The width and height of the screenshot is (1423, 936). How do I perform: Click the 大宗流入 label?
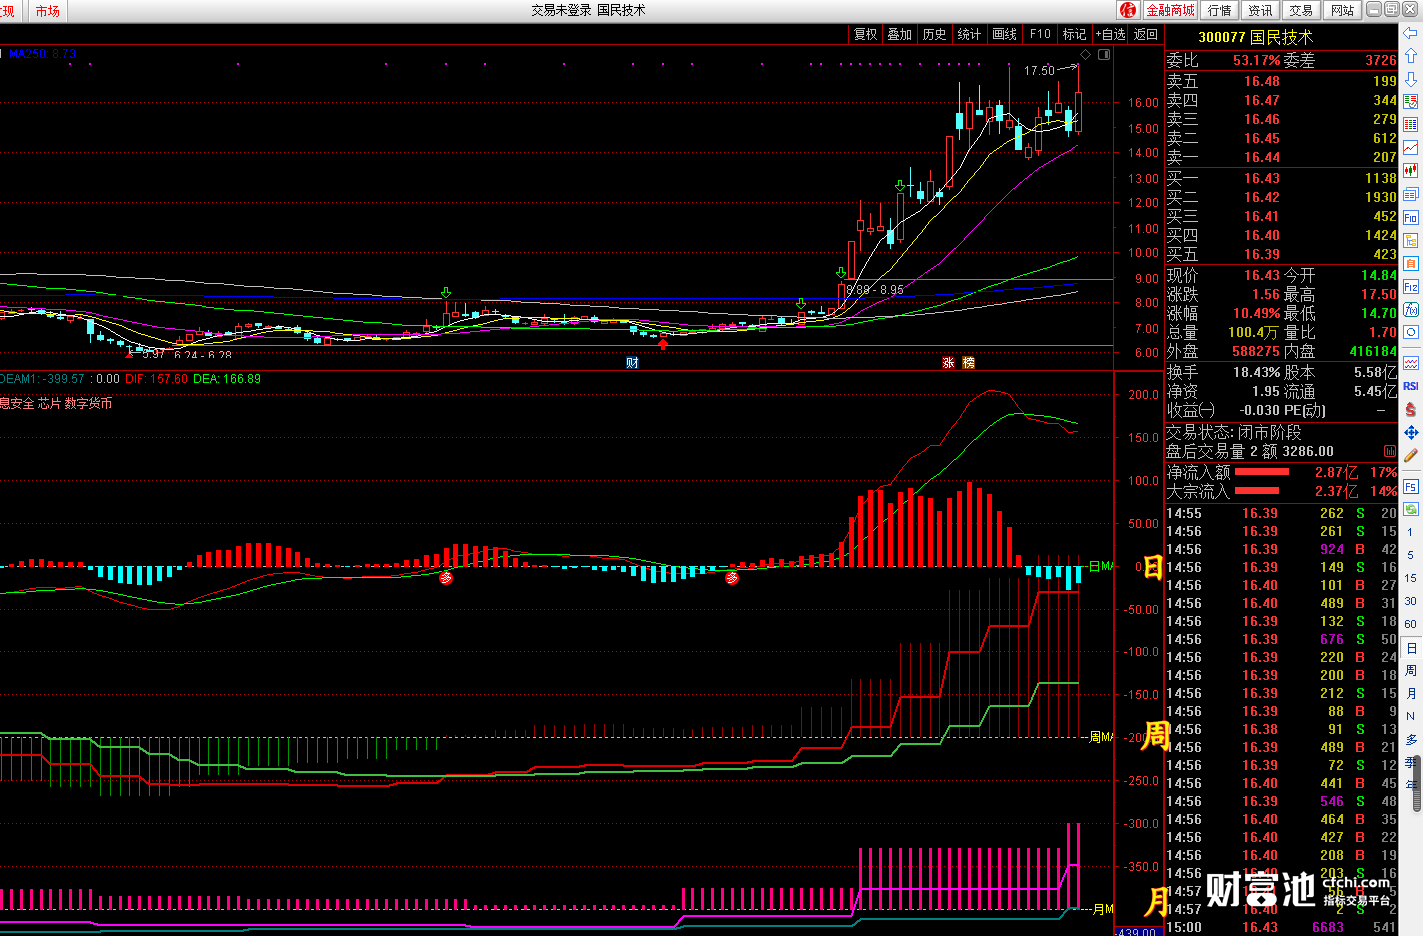(x=1198, y=491)
